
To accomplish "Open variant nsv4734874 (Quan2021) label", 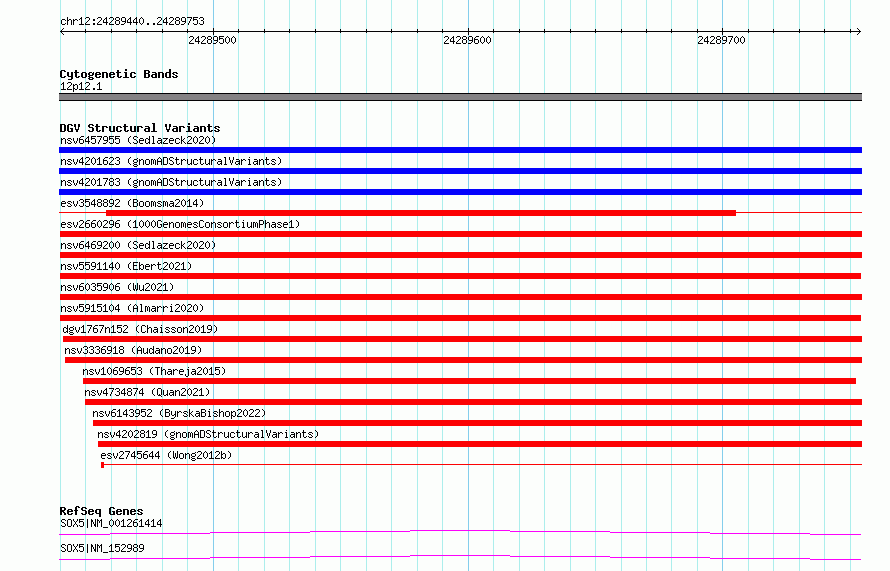I will pos(147,392).
